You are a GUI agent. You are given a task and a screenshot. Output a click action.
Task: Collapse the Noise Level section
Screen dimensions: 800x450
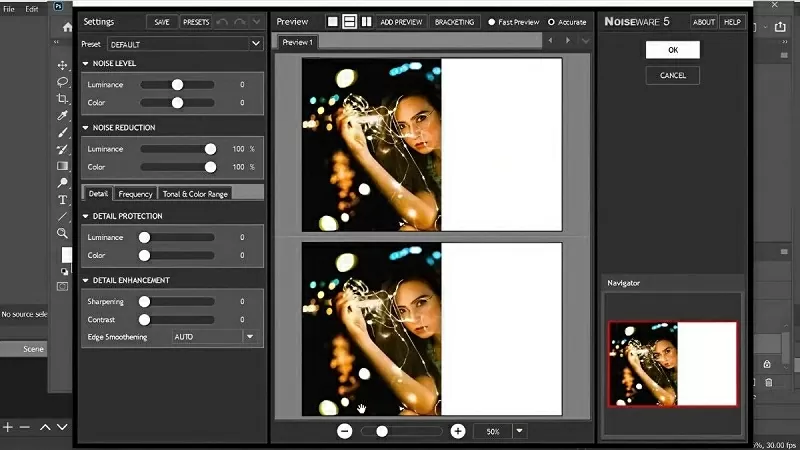[x=86, y=64]
